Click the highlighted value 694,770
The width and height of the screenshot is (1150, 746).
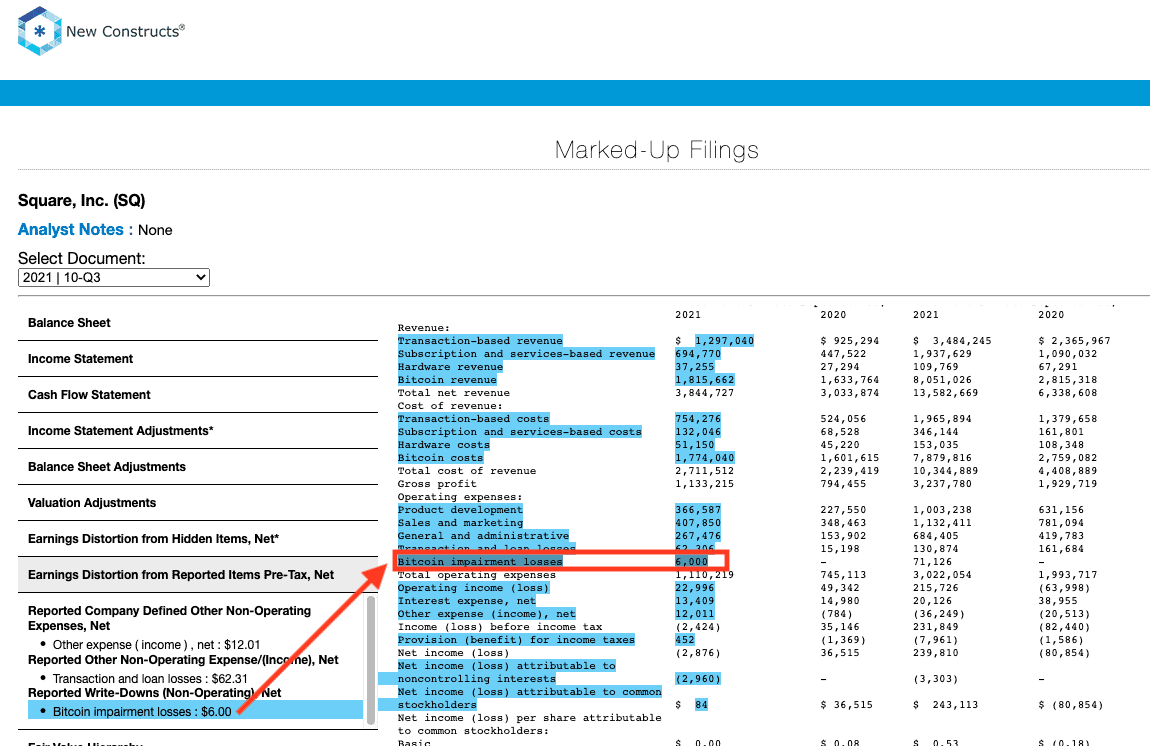click(x=697, y=354)
